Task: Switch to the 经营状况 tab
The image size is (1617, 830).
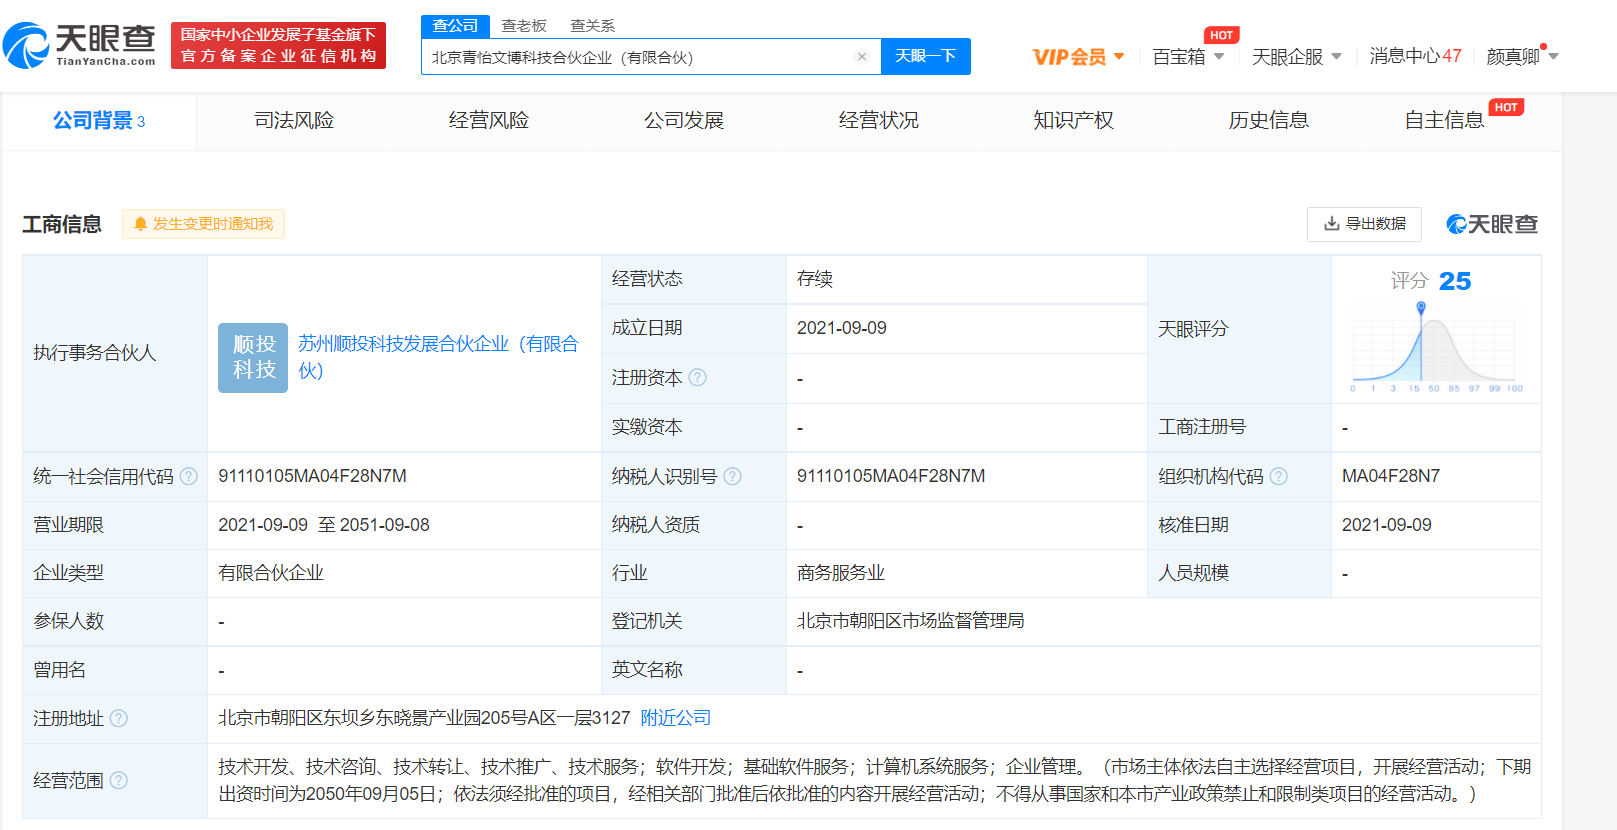Action: [879, 121]
